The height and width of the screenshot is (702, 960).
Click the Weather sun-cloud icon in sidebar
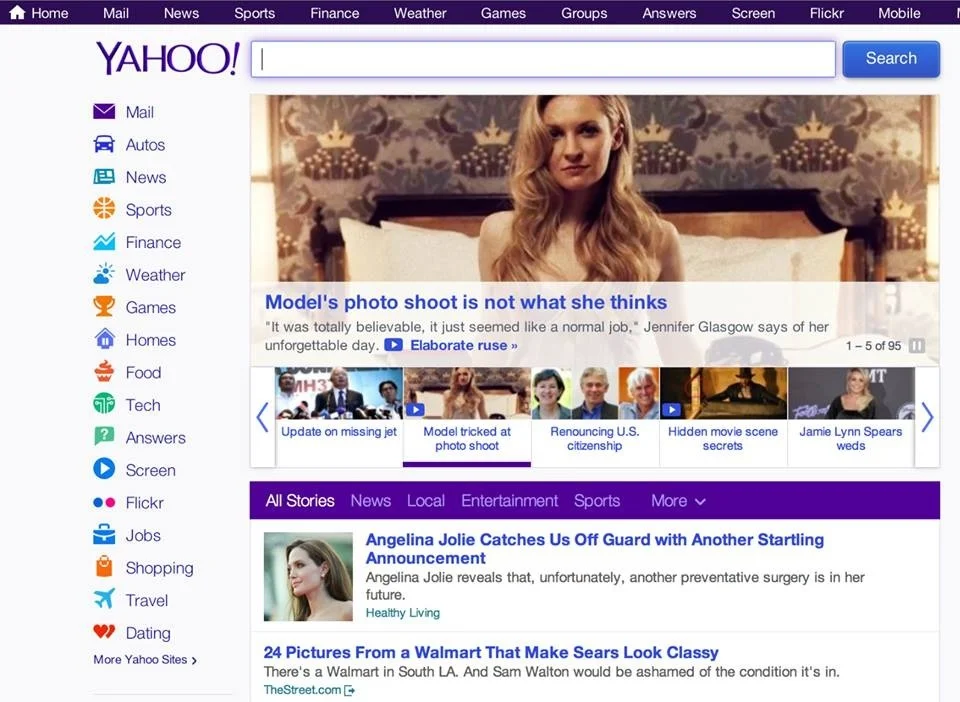[x=104, y=274]
